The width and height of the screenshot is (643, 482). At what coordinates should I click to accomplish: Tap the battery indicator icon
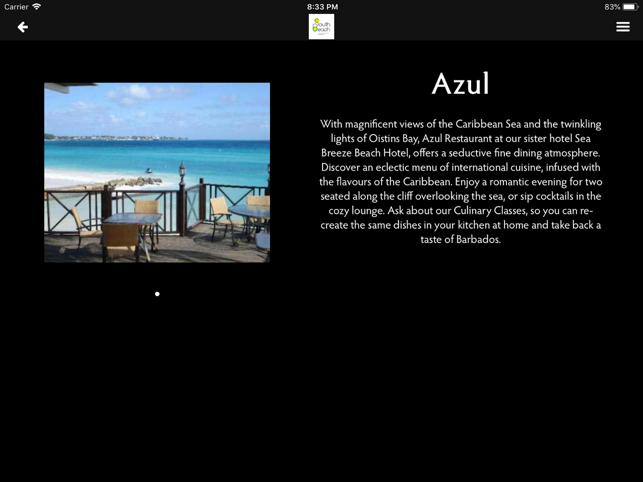click(631, 7)
